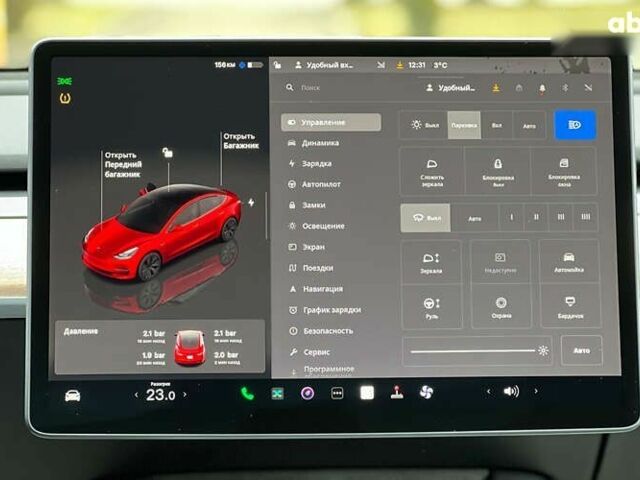Set exterior lights to Вкл

[497, 125]
